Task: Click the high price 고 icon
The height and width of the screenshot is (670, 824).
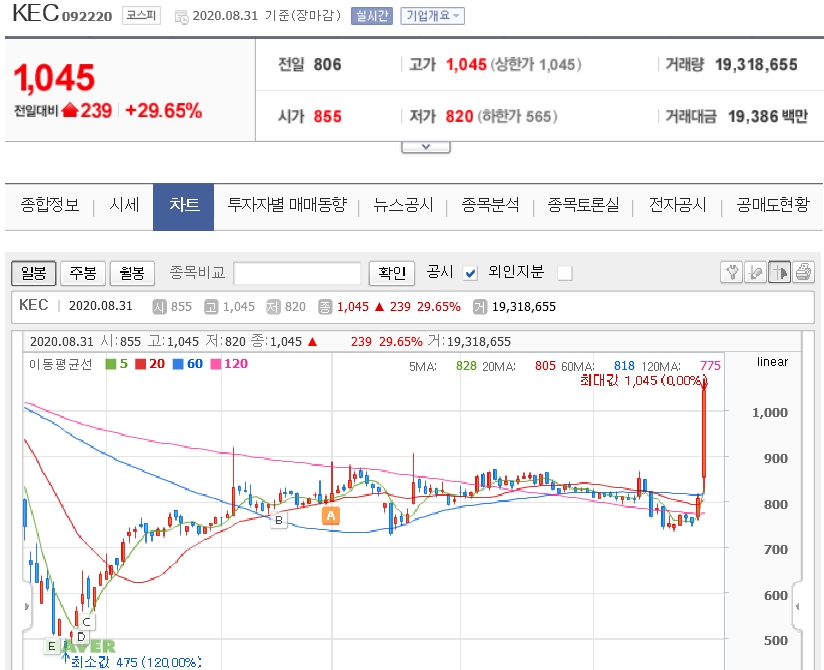Action: click(211, 307)
